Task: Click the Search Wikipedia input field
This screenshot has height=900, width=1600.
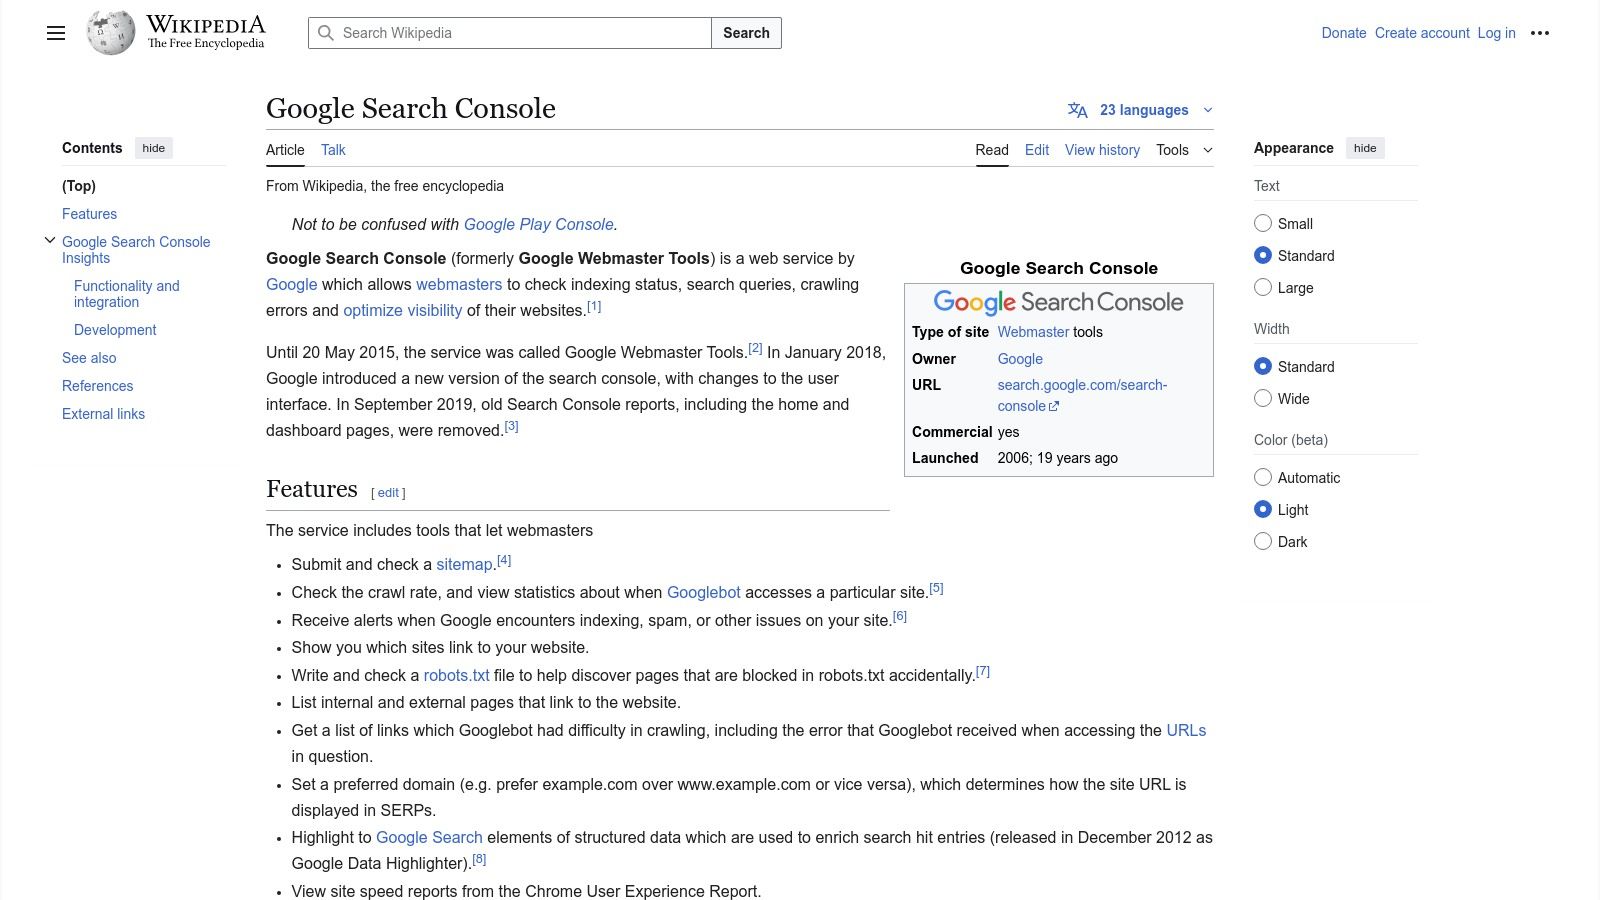Action: coord(509,33)
